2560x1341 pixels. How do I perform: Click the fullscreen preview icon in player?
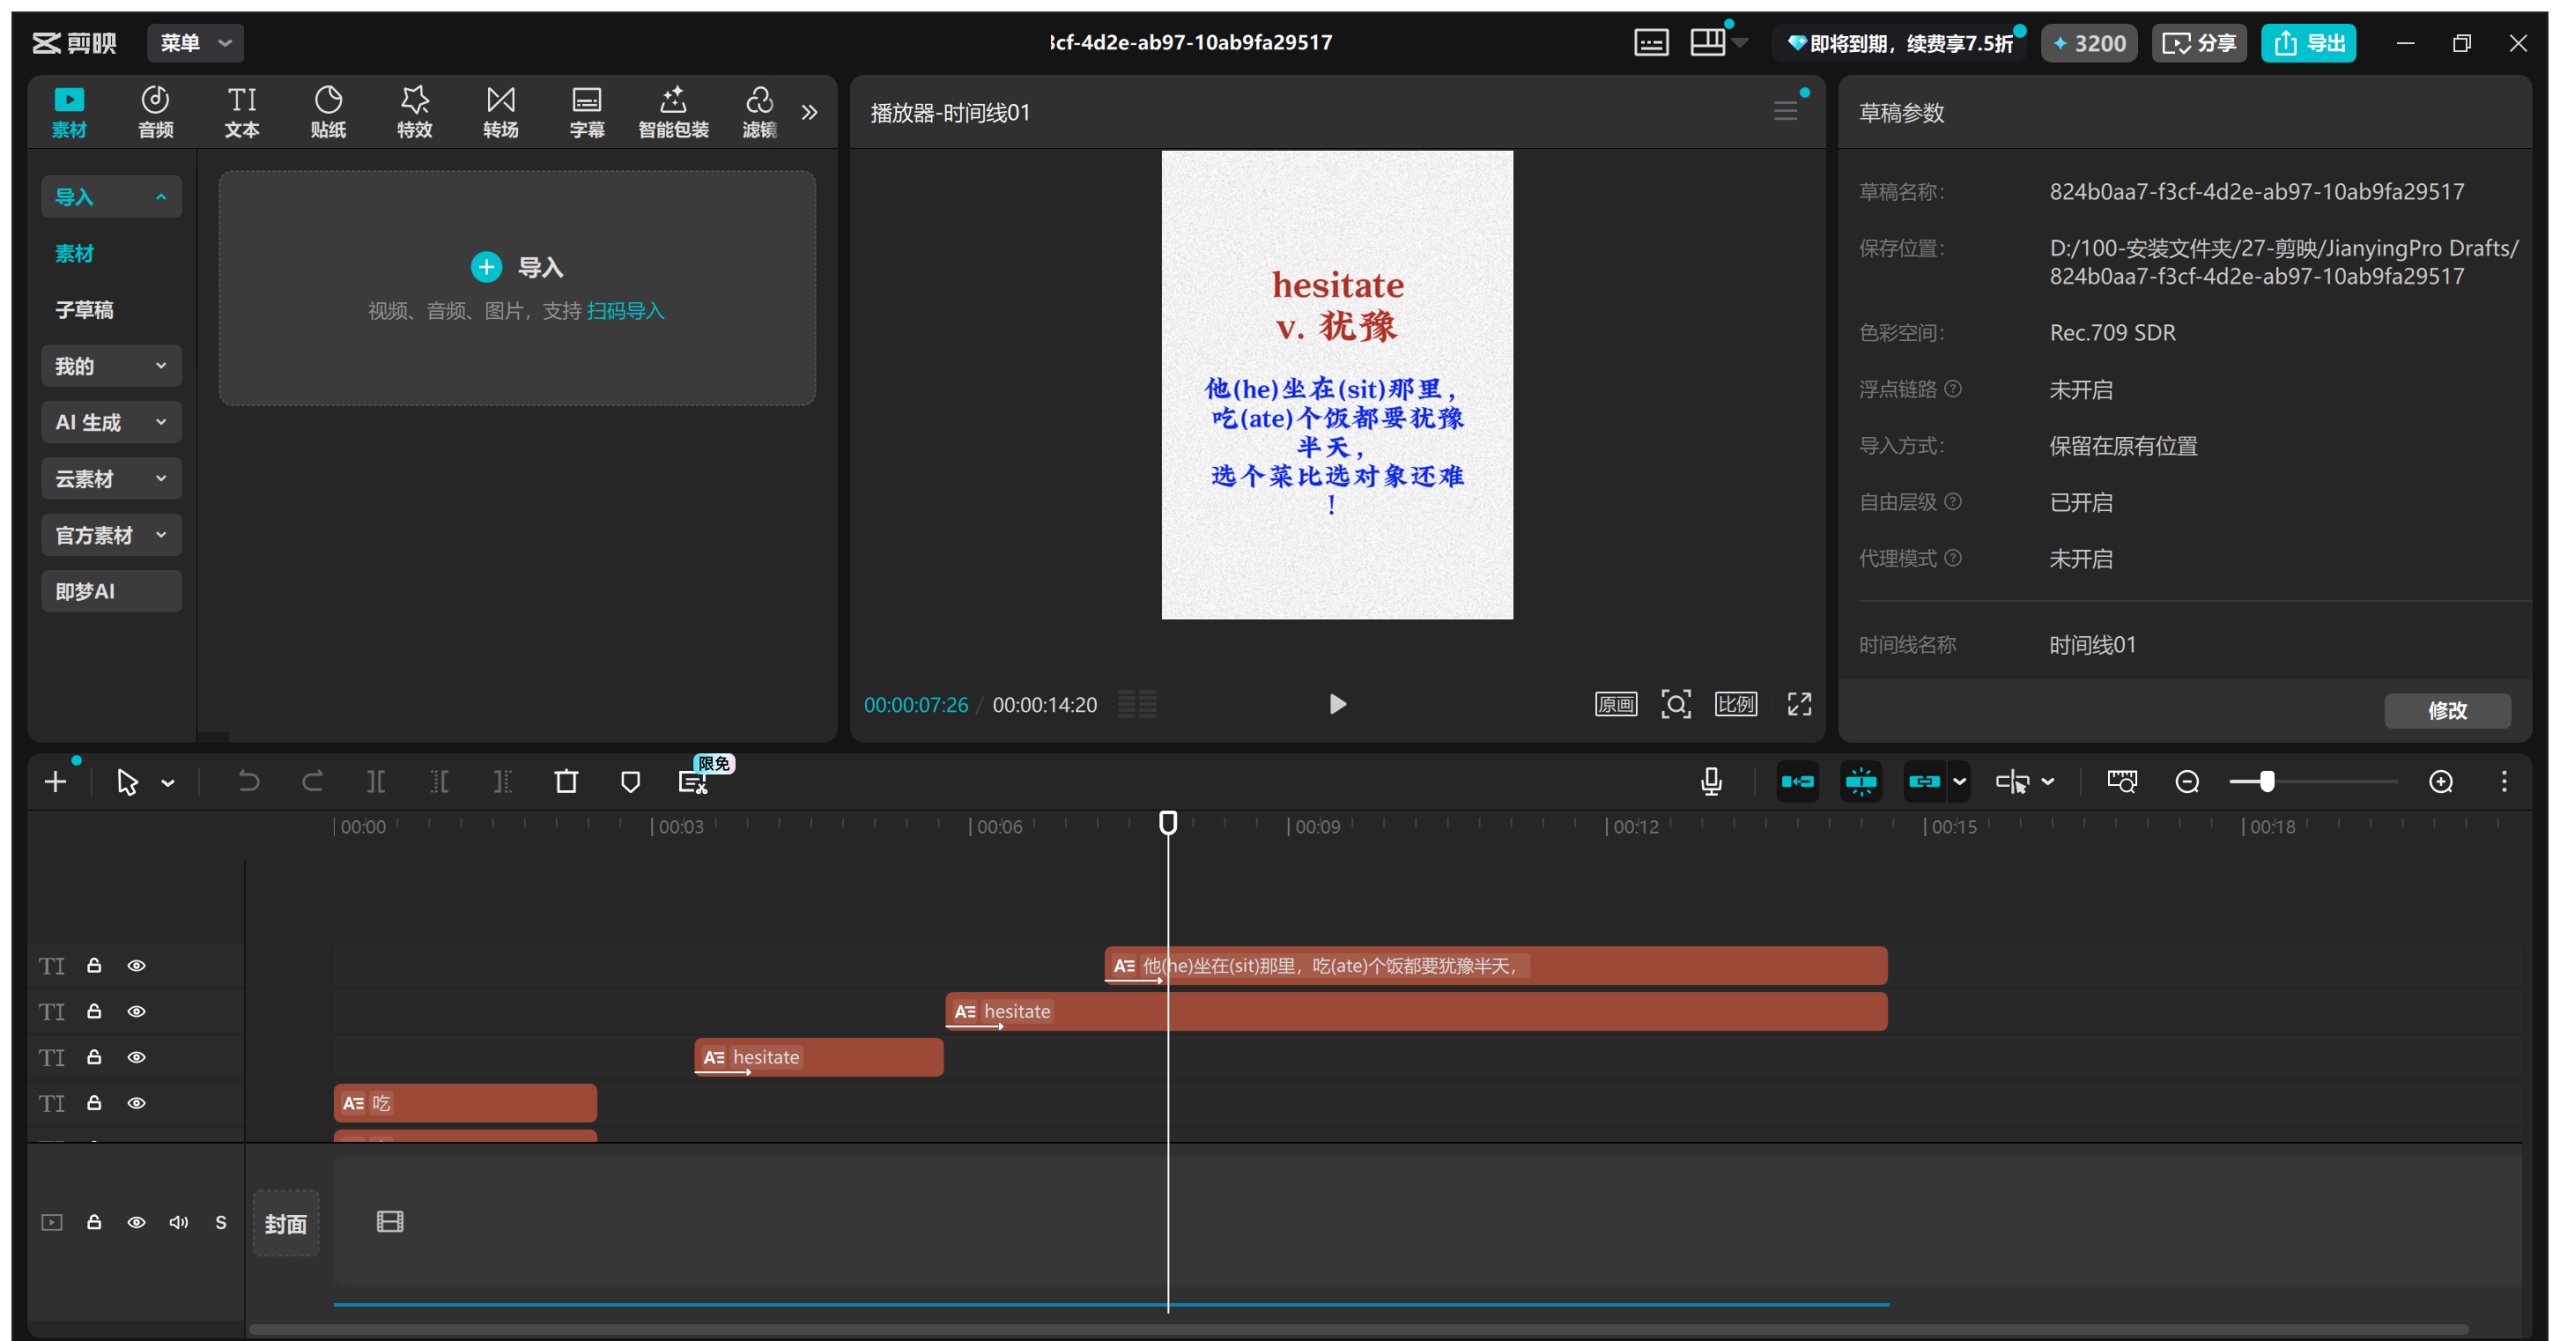[x=1799, y=704]
